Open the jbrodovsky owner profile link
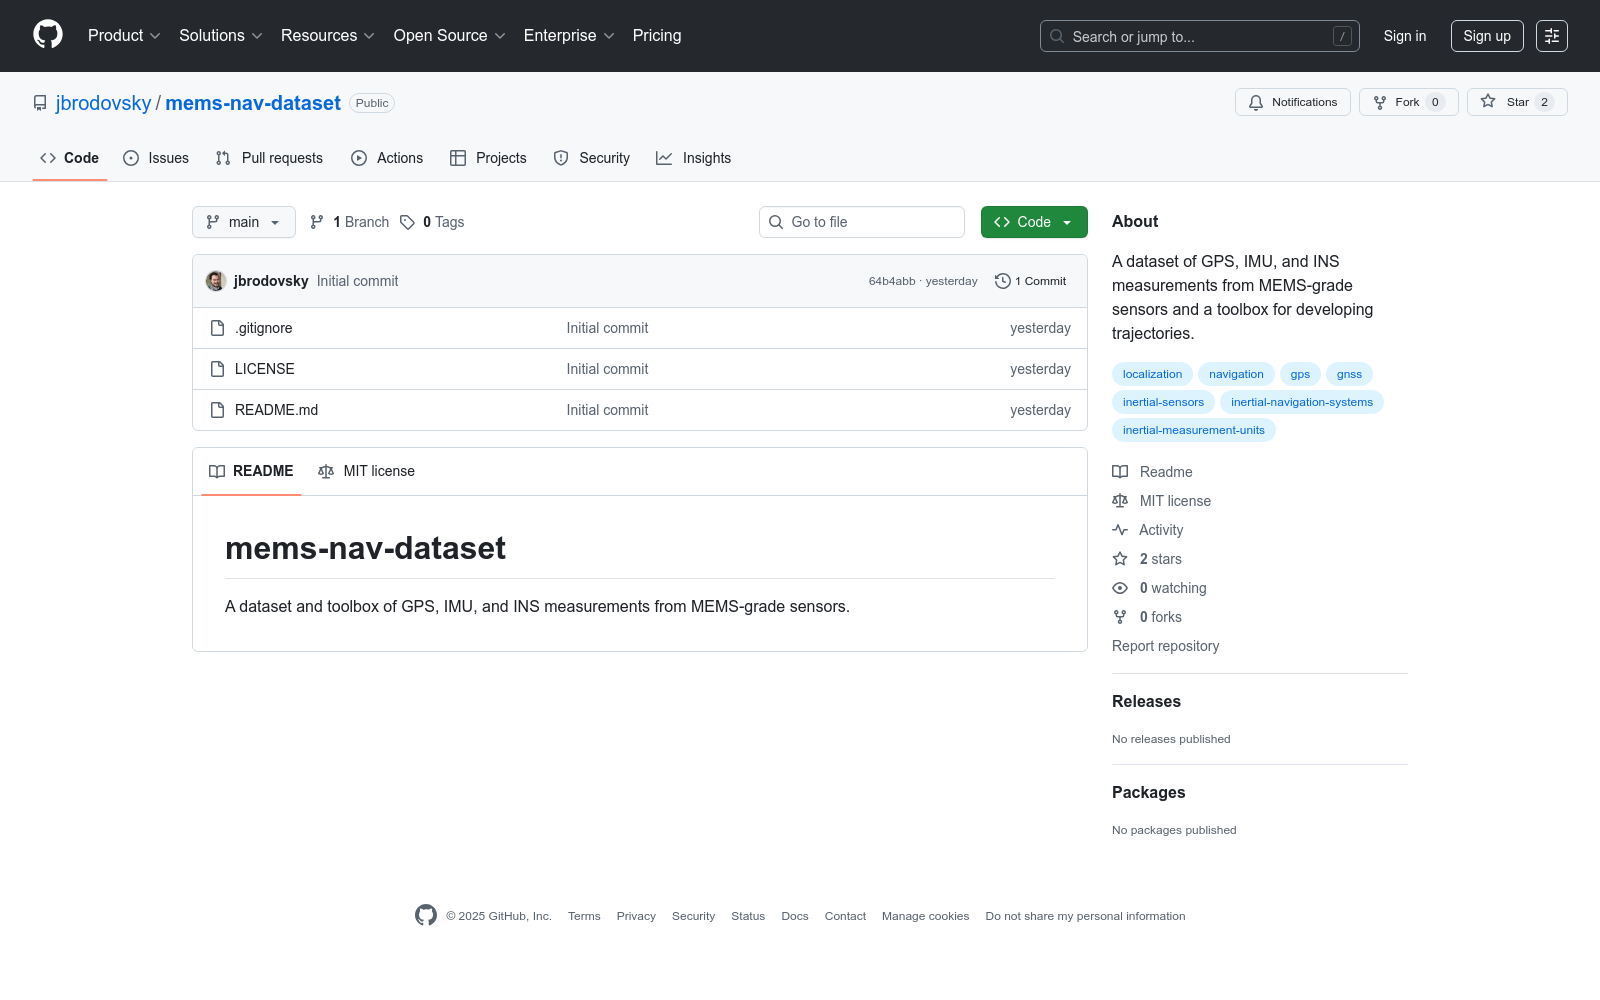This screenshot has width=1600, height=1000. click(103, 103)
